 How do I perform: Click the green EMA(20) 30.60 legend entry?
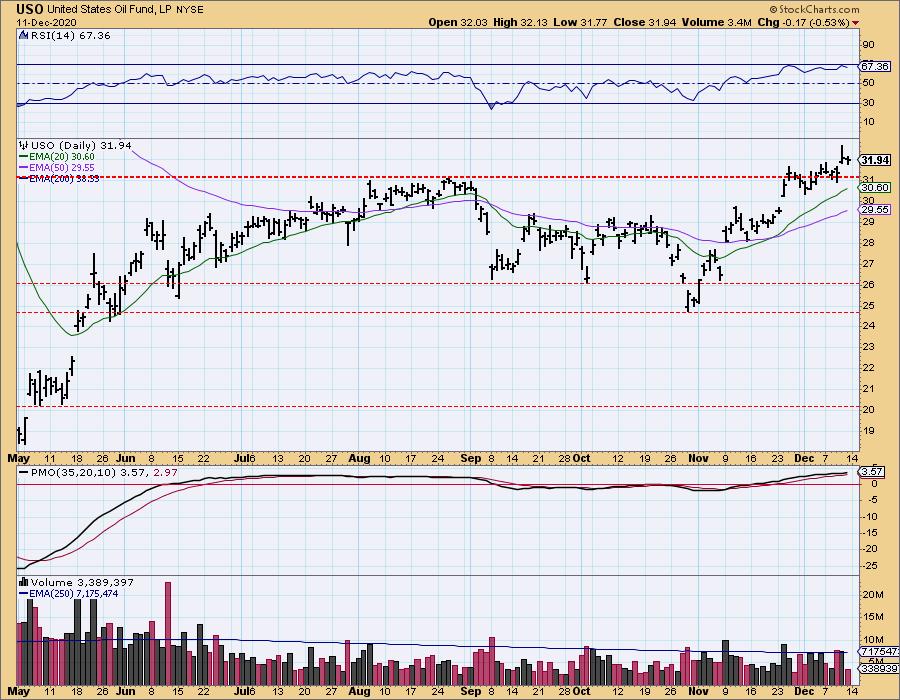pyautogui.click(x=57, y=157)
